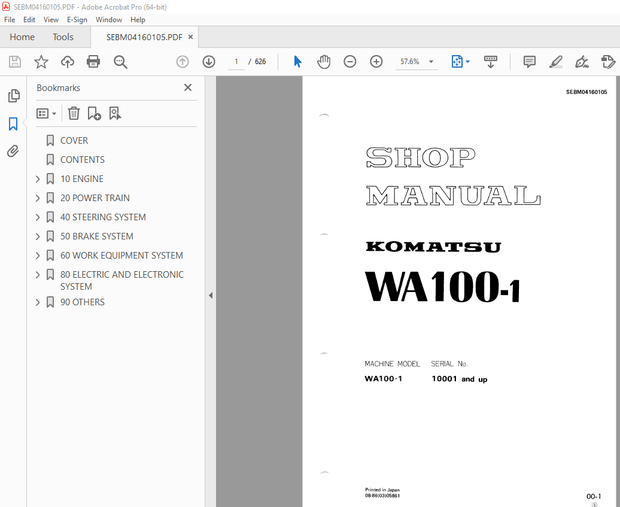This screenshot has height=507, width=620.
Task: Select the Highlight text pen
Action: click(x=556, y=62)
